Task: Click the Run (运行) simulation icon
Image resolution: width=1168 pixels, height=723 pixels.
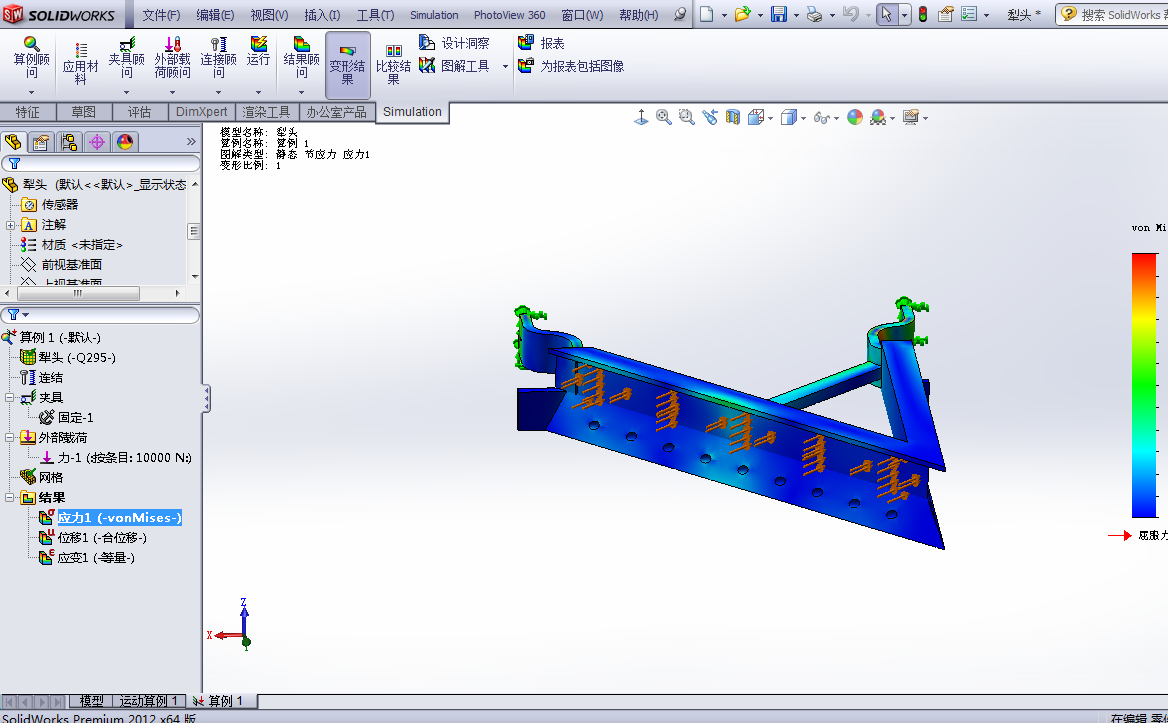Action: coord(259,46)
